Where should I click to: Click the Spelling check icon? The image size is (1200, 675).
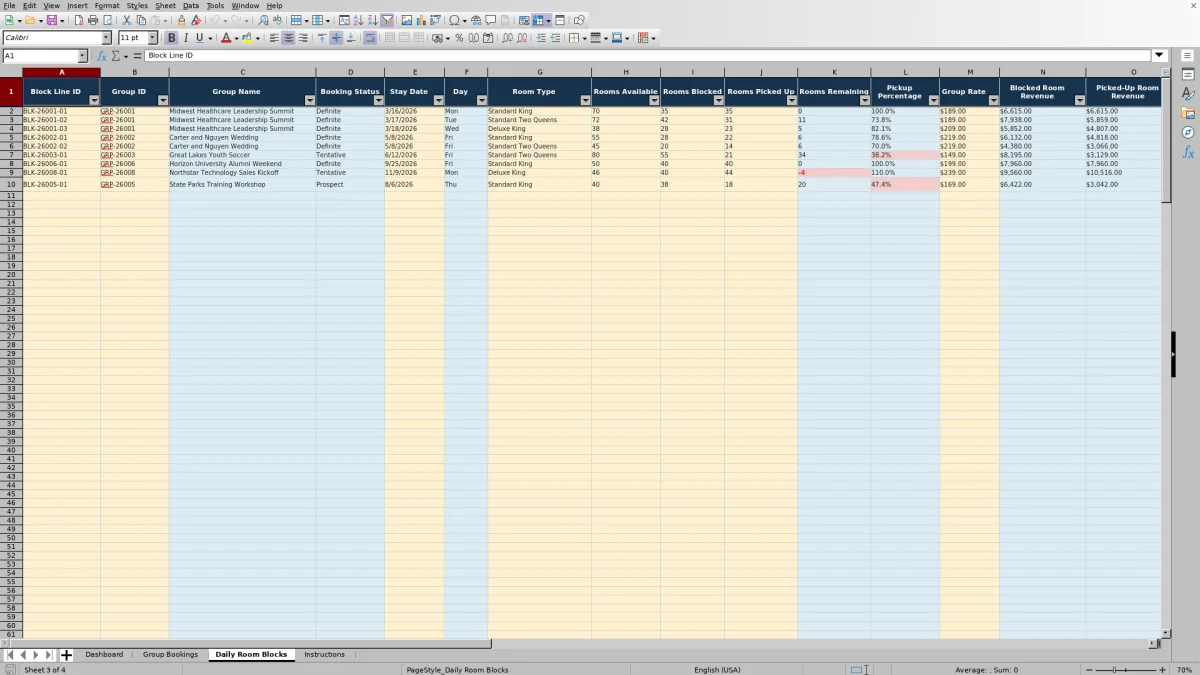(x=277, y=20)
